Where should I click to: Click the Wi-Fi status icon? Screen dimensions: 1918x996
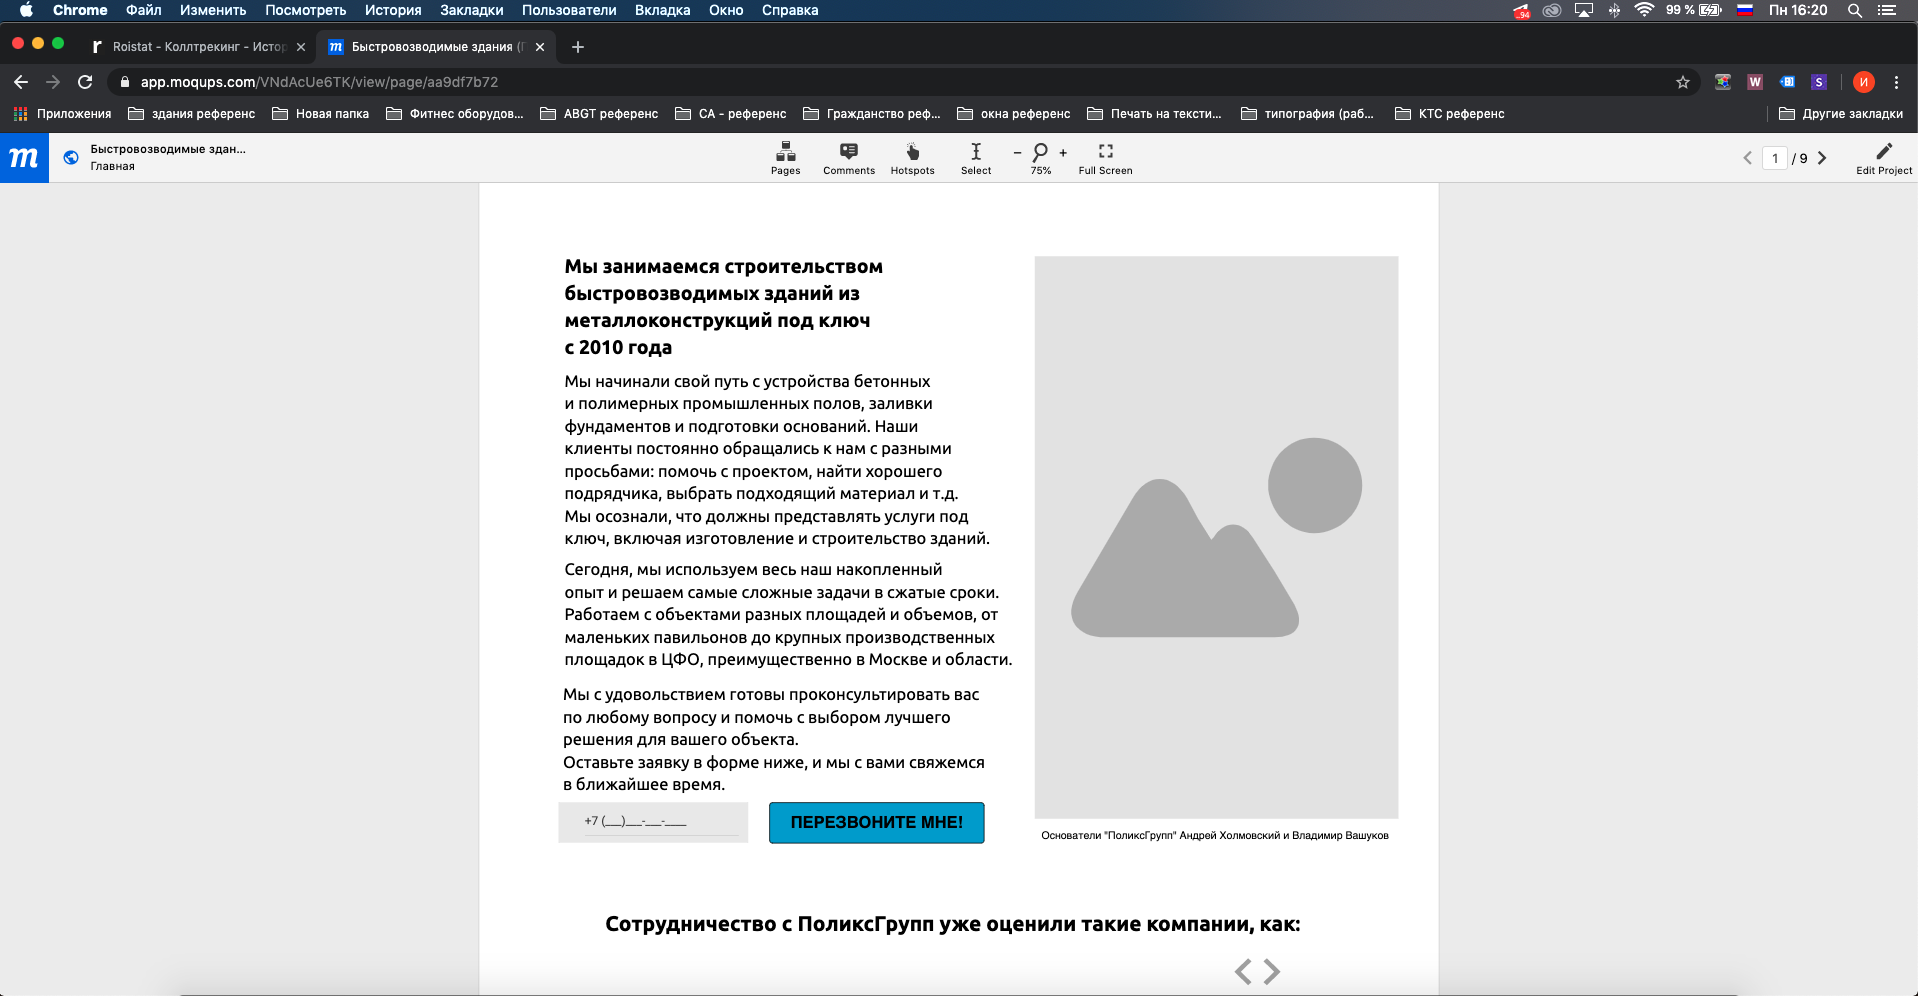point(1644,10)
